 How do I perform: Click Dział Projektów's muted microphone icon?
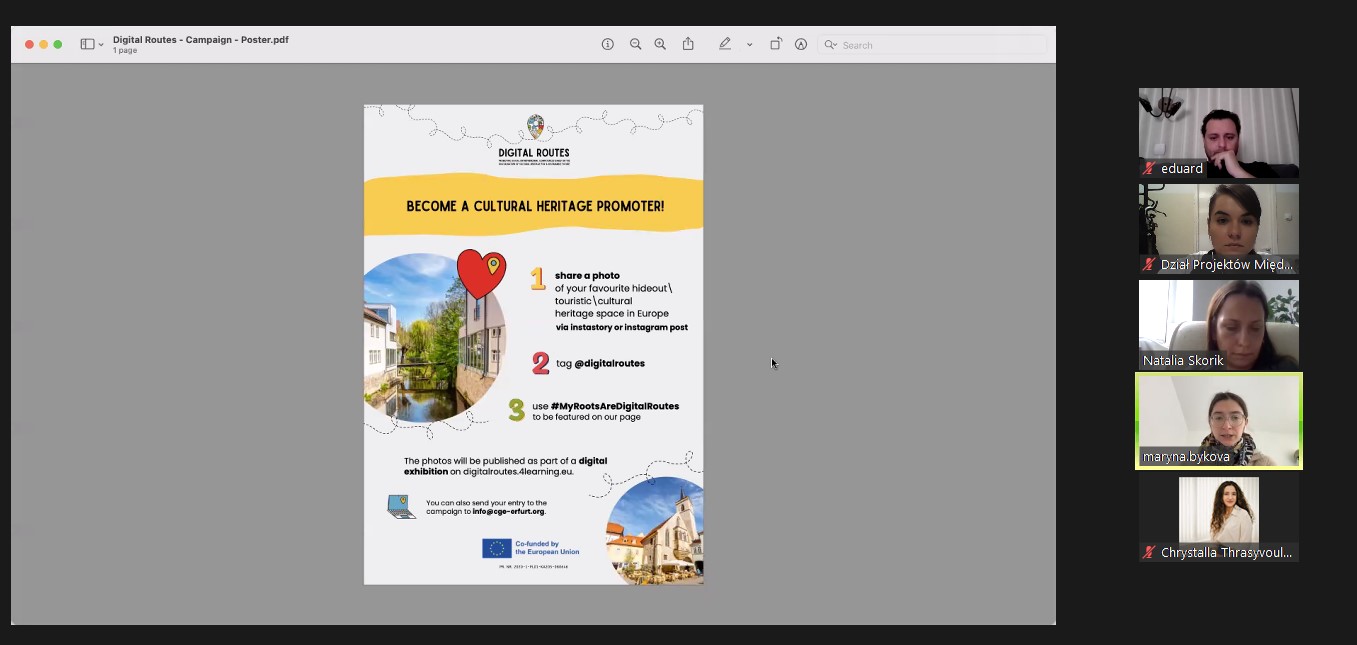(x=1150, y=265)
